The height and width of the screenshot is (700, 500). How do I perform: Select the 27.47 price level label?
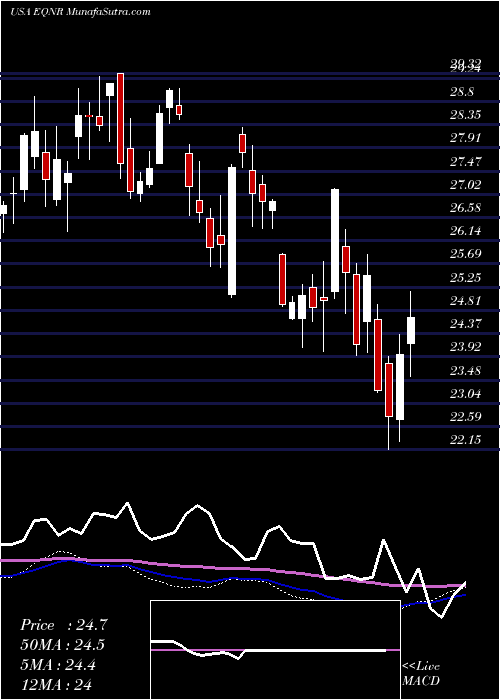465,161
